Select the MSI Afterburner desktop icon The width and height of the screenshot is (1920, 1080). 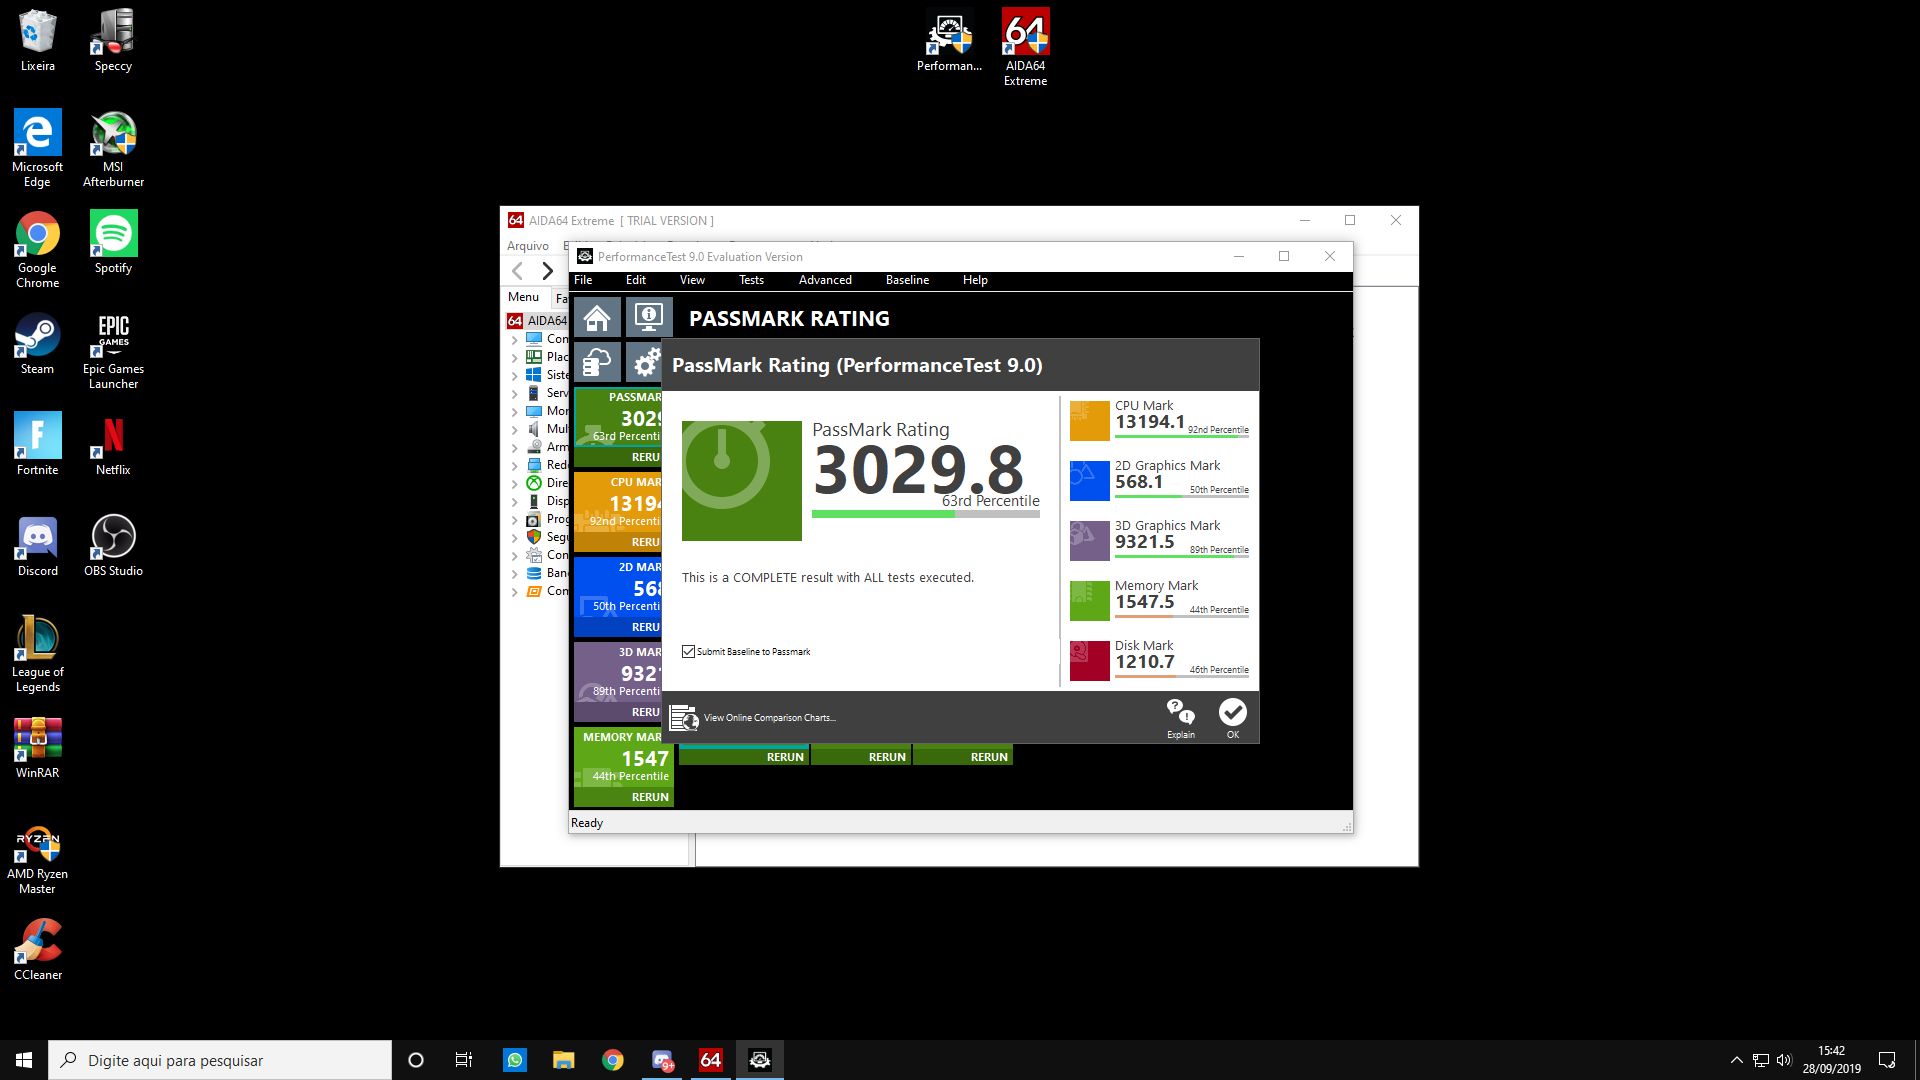click(x=113, y=149)
